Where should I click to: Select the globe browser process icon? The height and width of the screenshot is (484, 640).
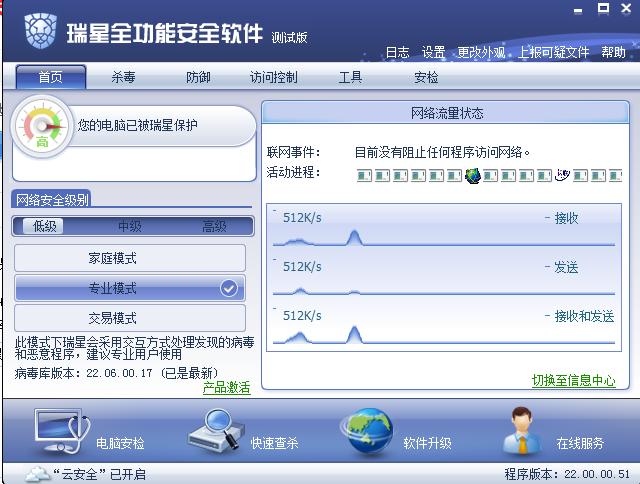pyautogui.click(x=473, y=175)
